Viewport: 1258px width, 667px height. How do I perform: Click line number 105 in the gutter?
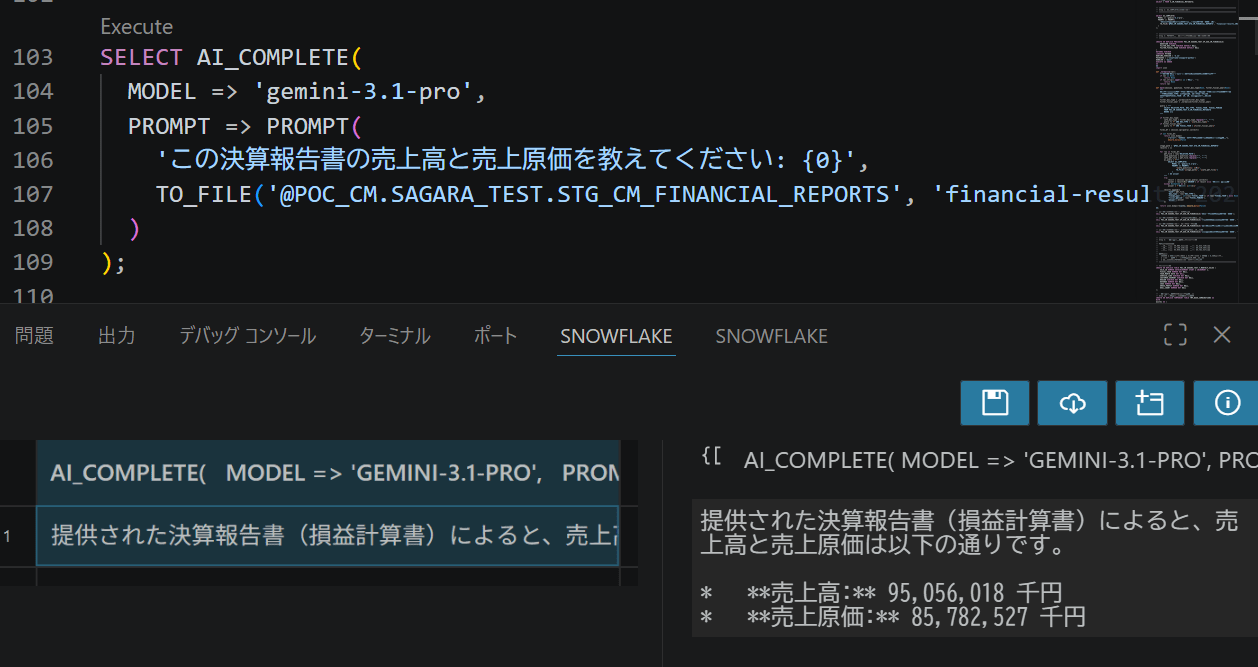click(33, 126)
